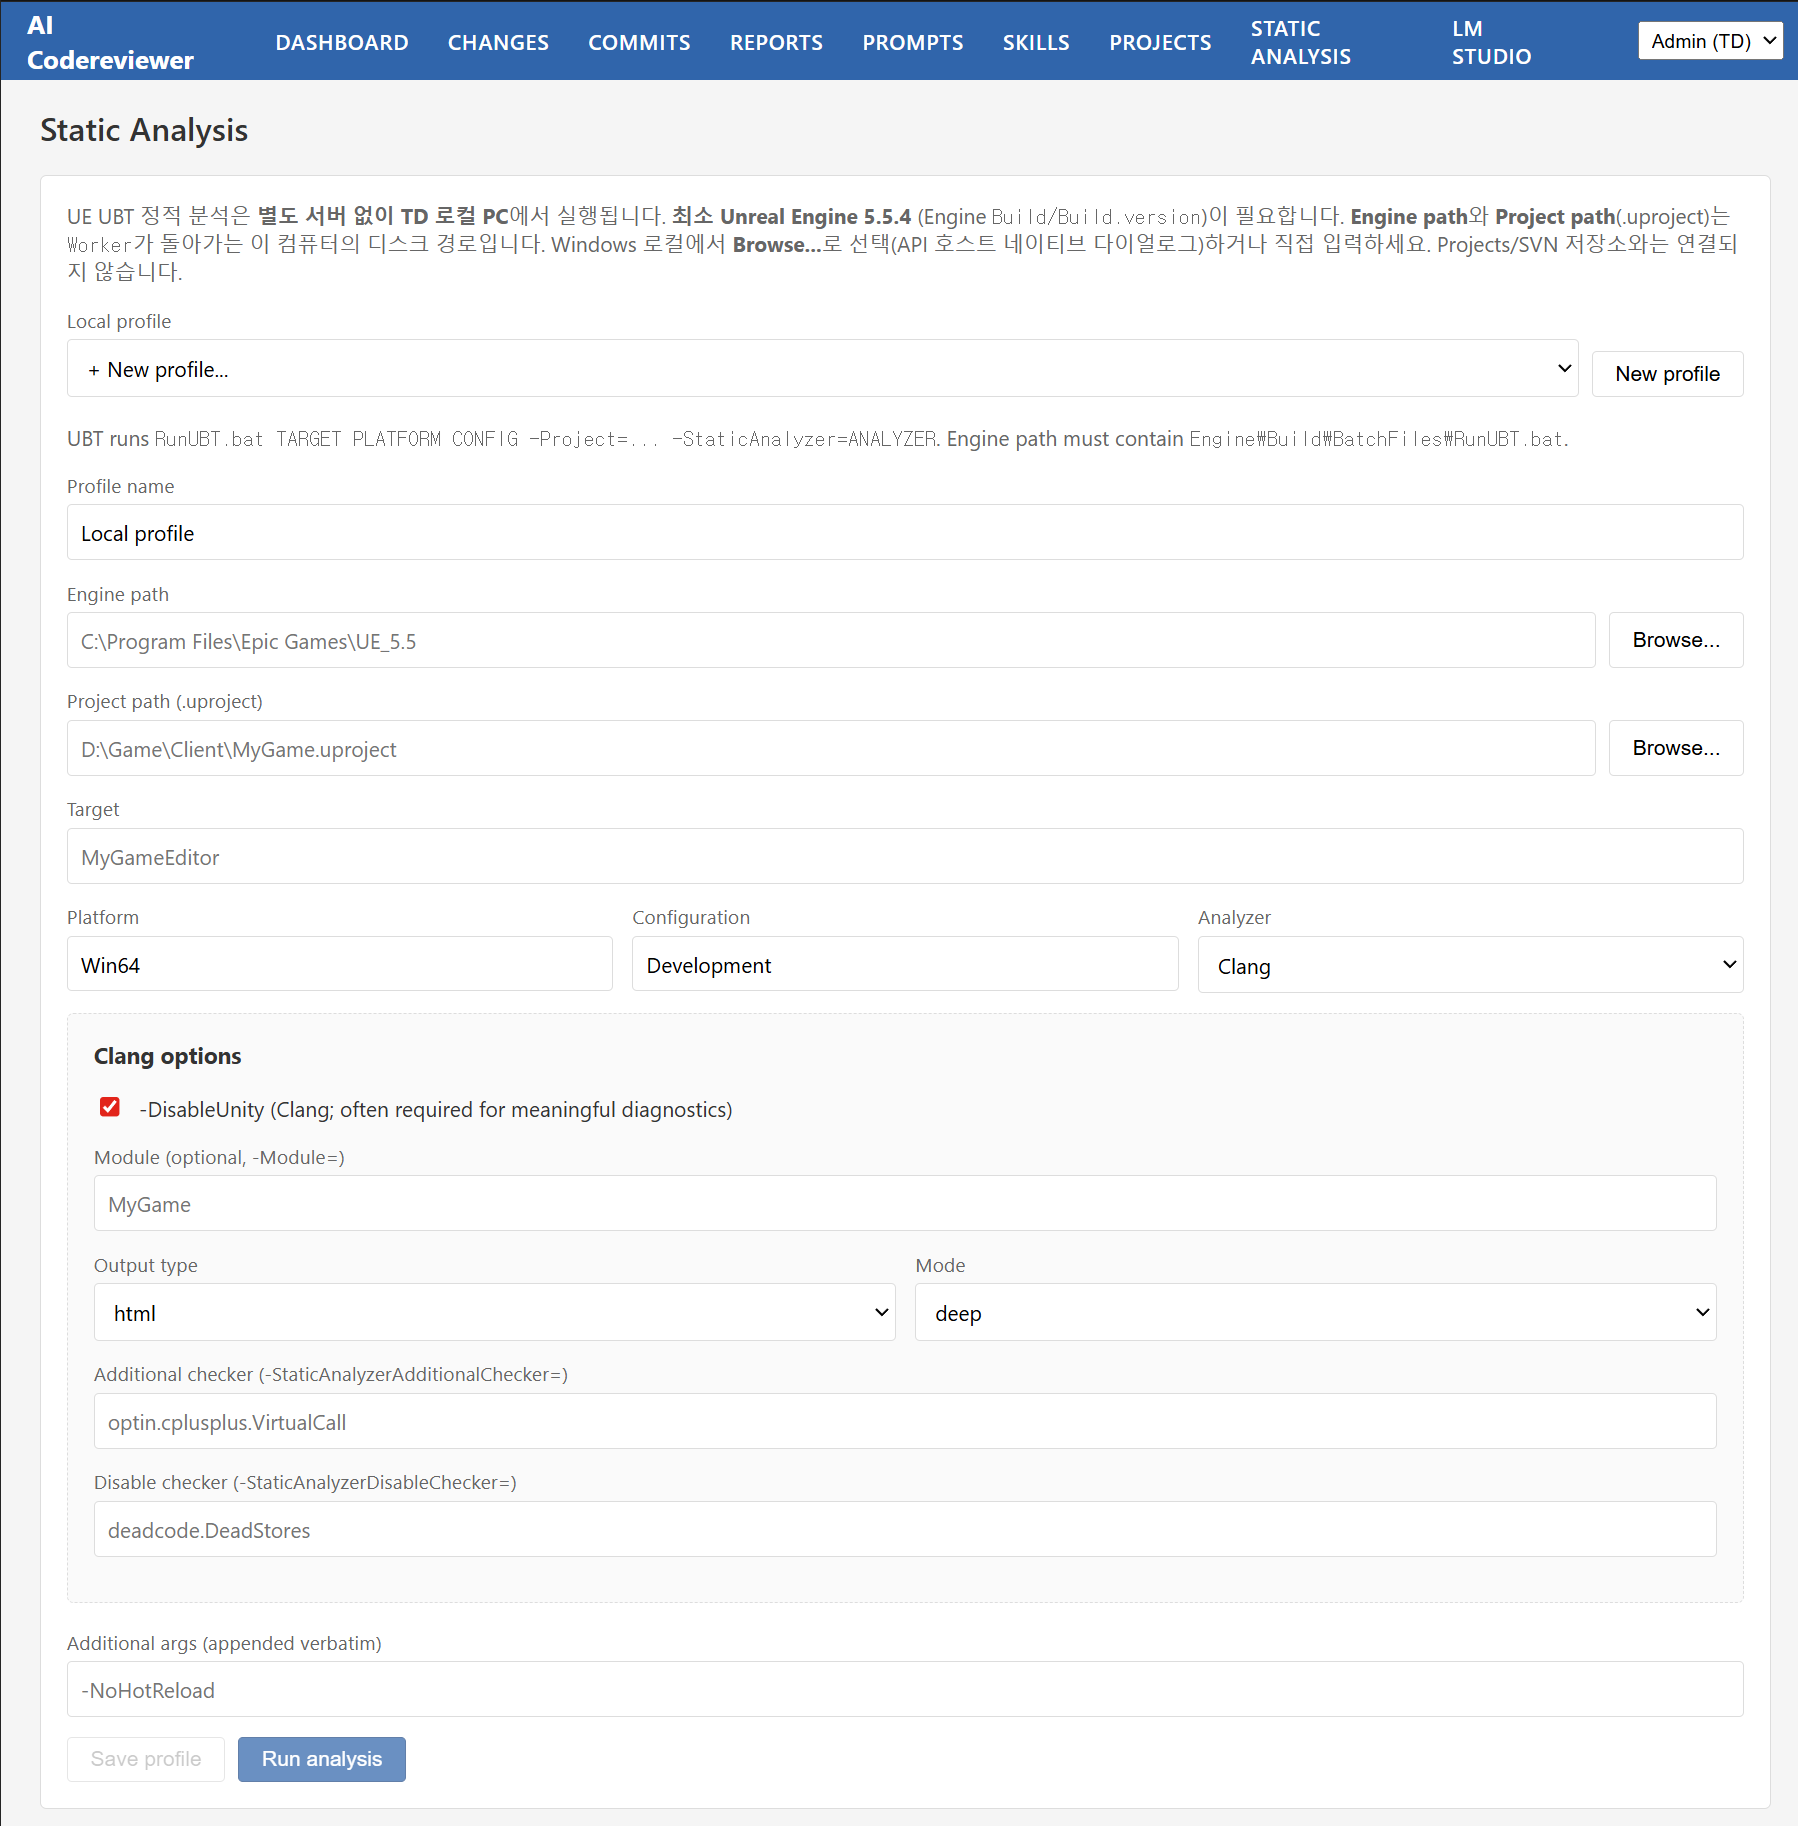Open LM Studio page
This screenshot has width=1798, height=1826.
tap(1491, 42)
